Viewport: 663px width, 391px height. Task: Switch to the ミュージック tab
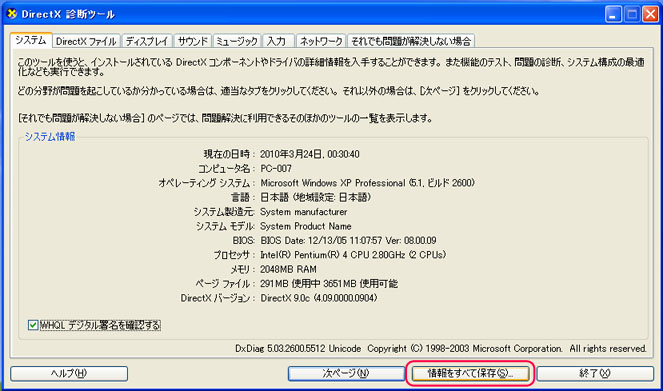[237, 41]
